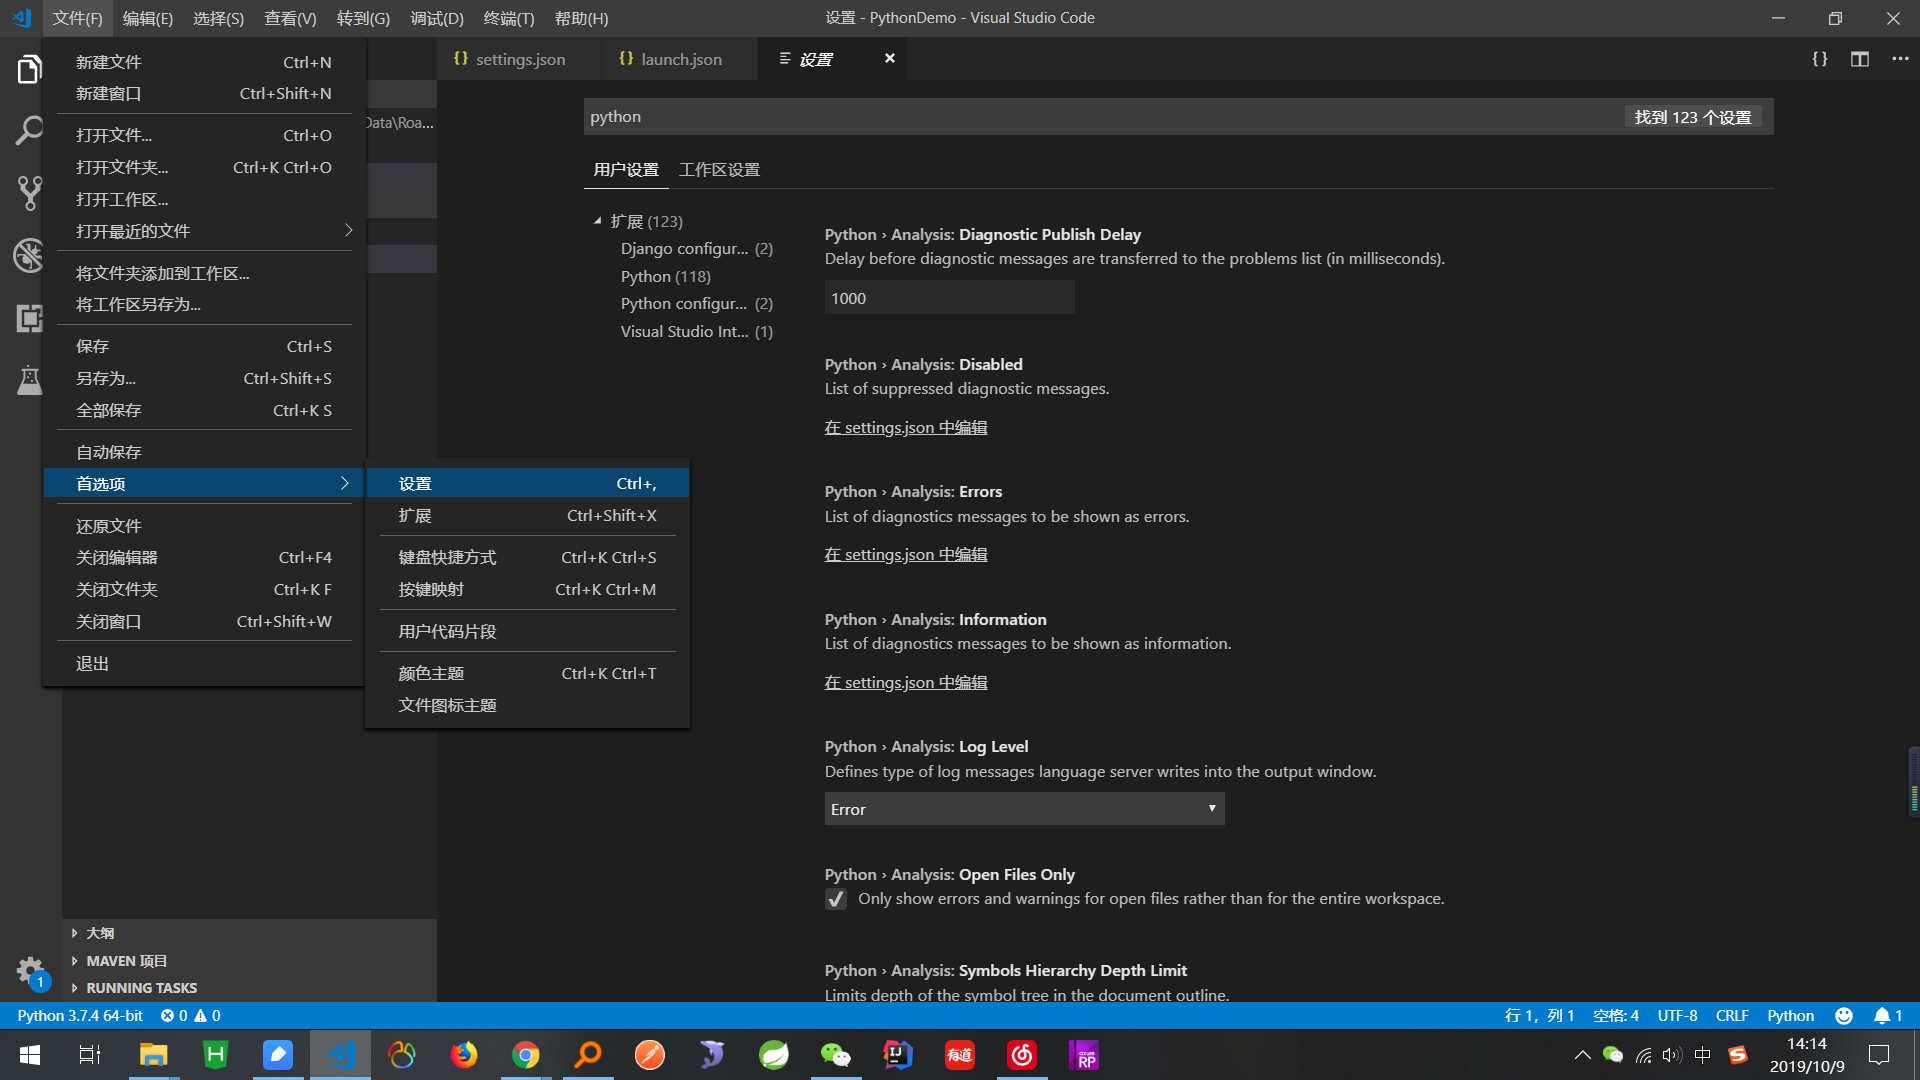Image resolution: width=1920 pixels, height=1080 pixels.
Task: Select Visual Studio Int... in settings tree
Action: coord(696,331)
